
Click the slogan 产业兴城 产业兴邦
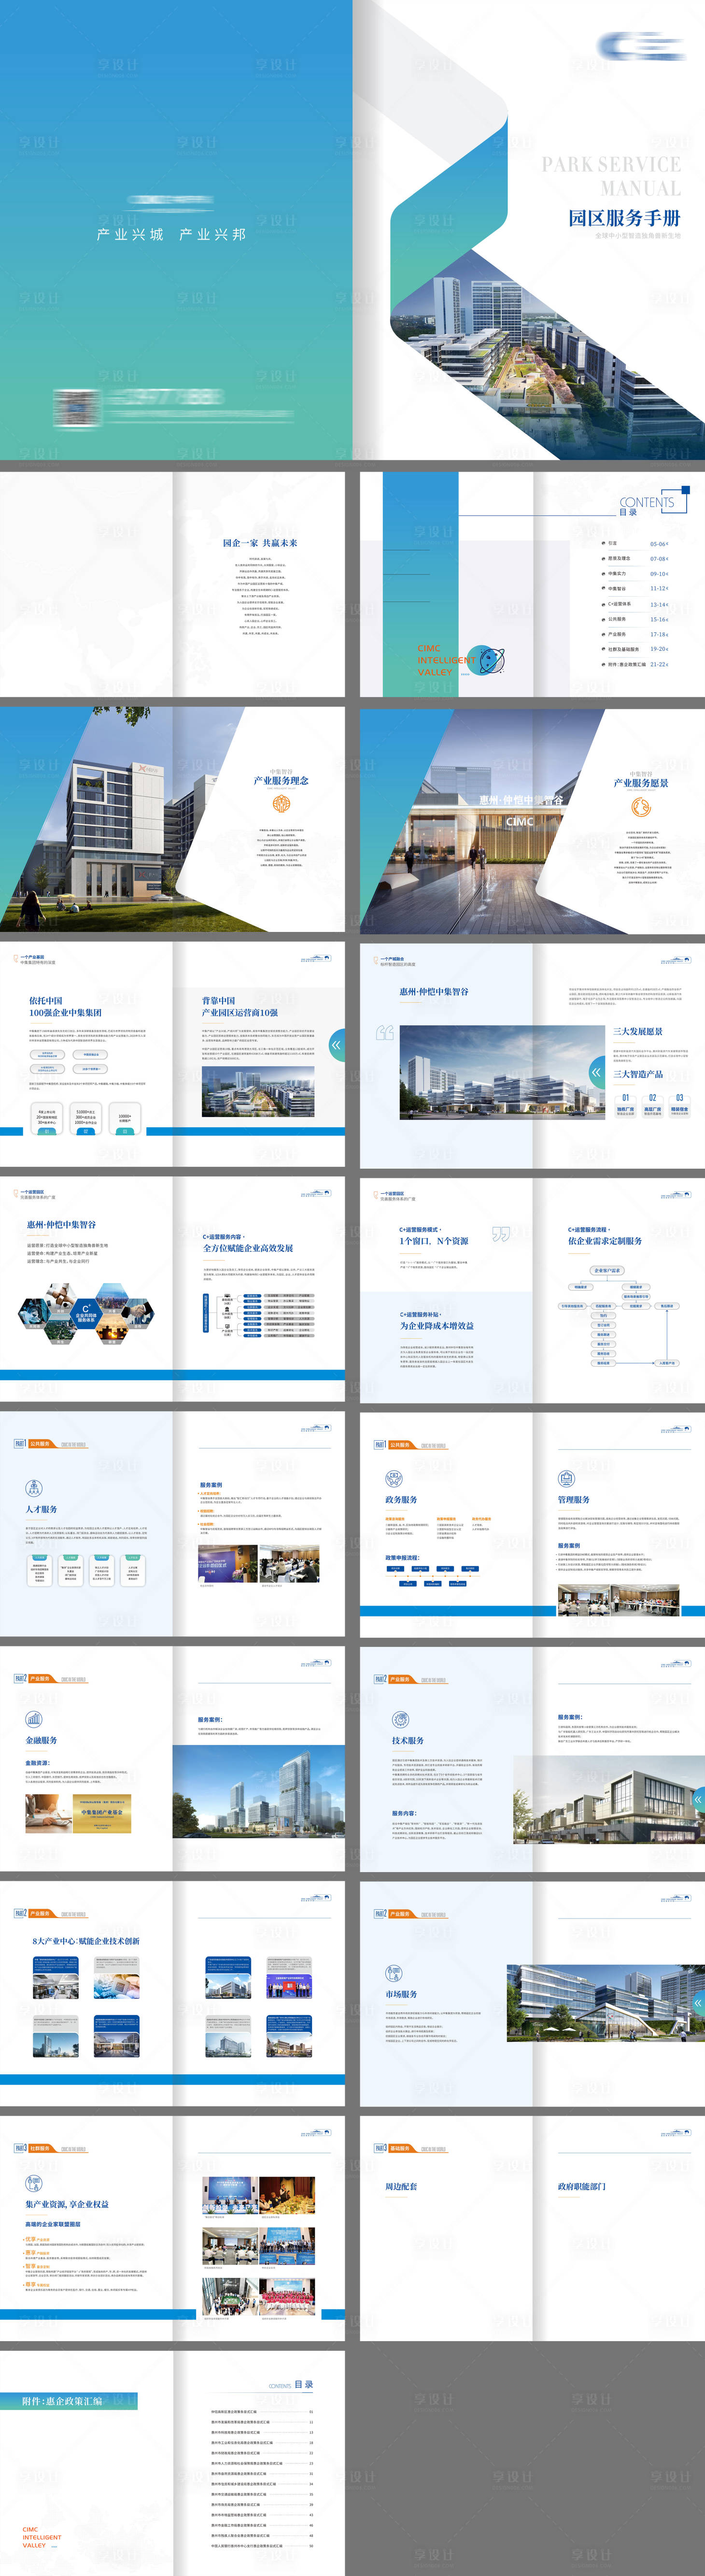coord(171,234)
